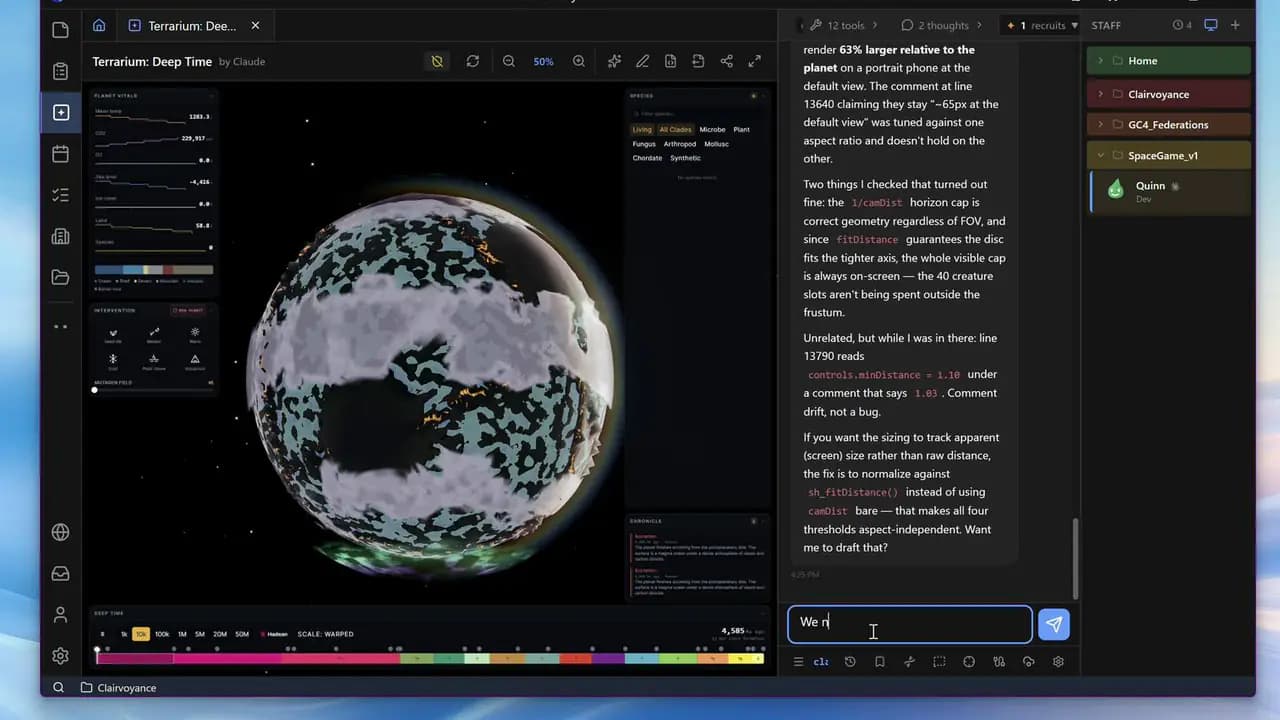
Task: Open the inbox icon in left sidebar
Action: (x=60, y=574)
